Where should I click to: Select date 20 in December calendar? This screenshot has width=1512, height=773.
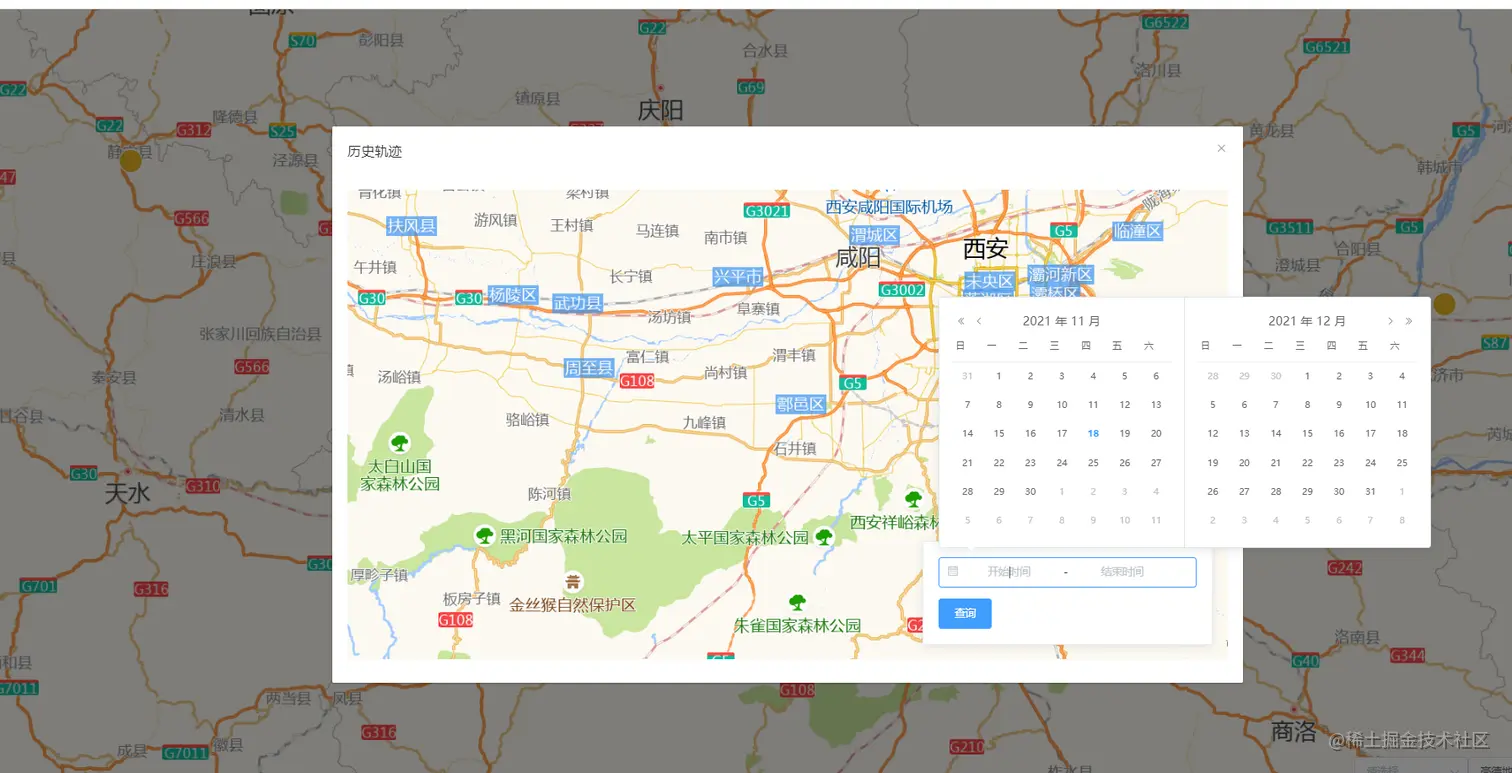tap(1244, 462)
